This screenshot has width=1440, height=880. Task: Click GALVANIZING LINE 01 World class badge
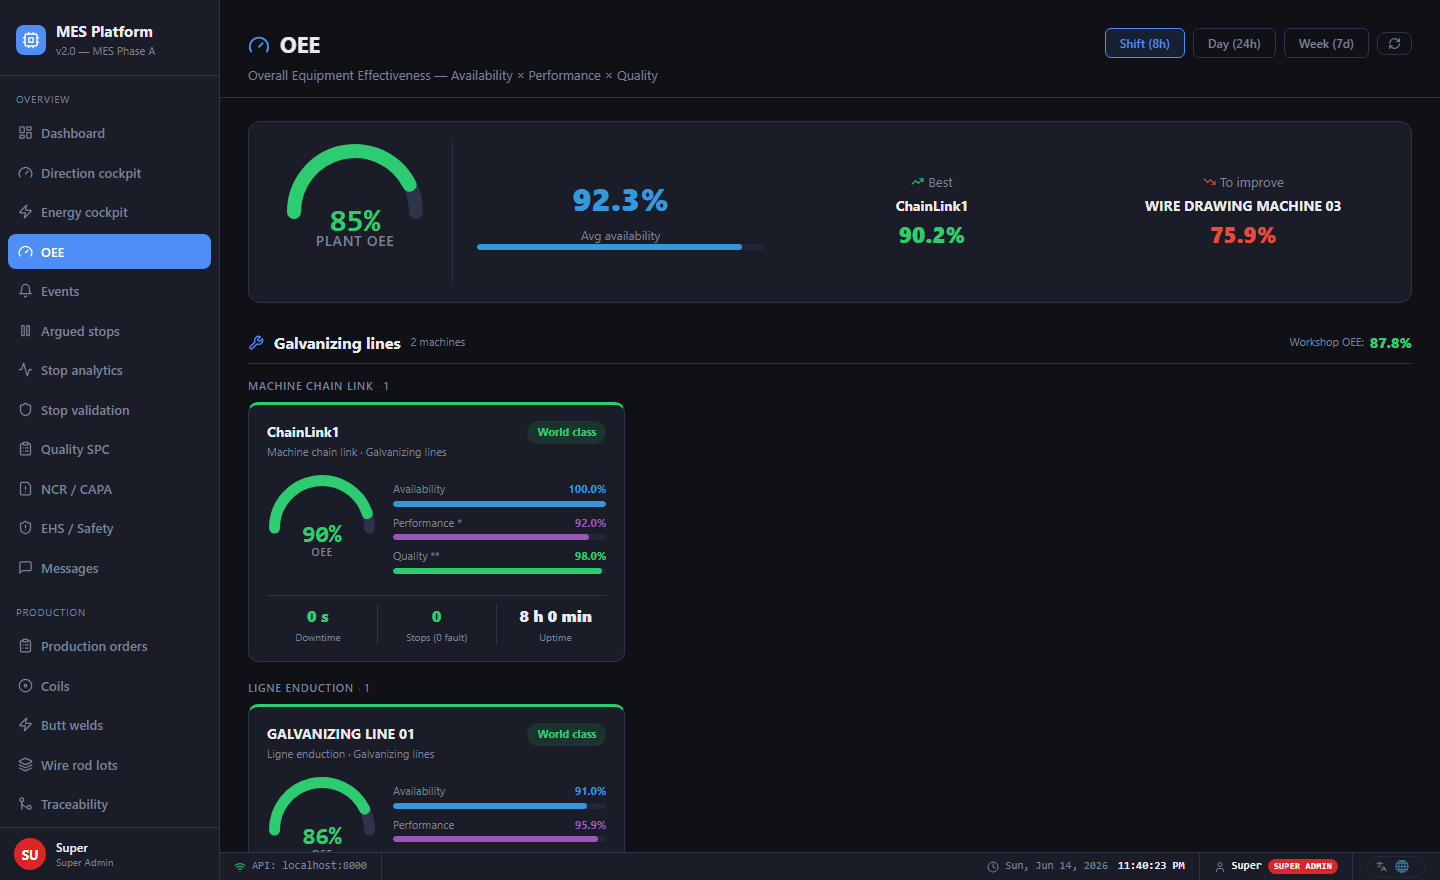point(566,734)
